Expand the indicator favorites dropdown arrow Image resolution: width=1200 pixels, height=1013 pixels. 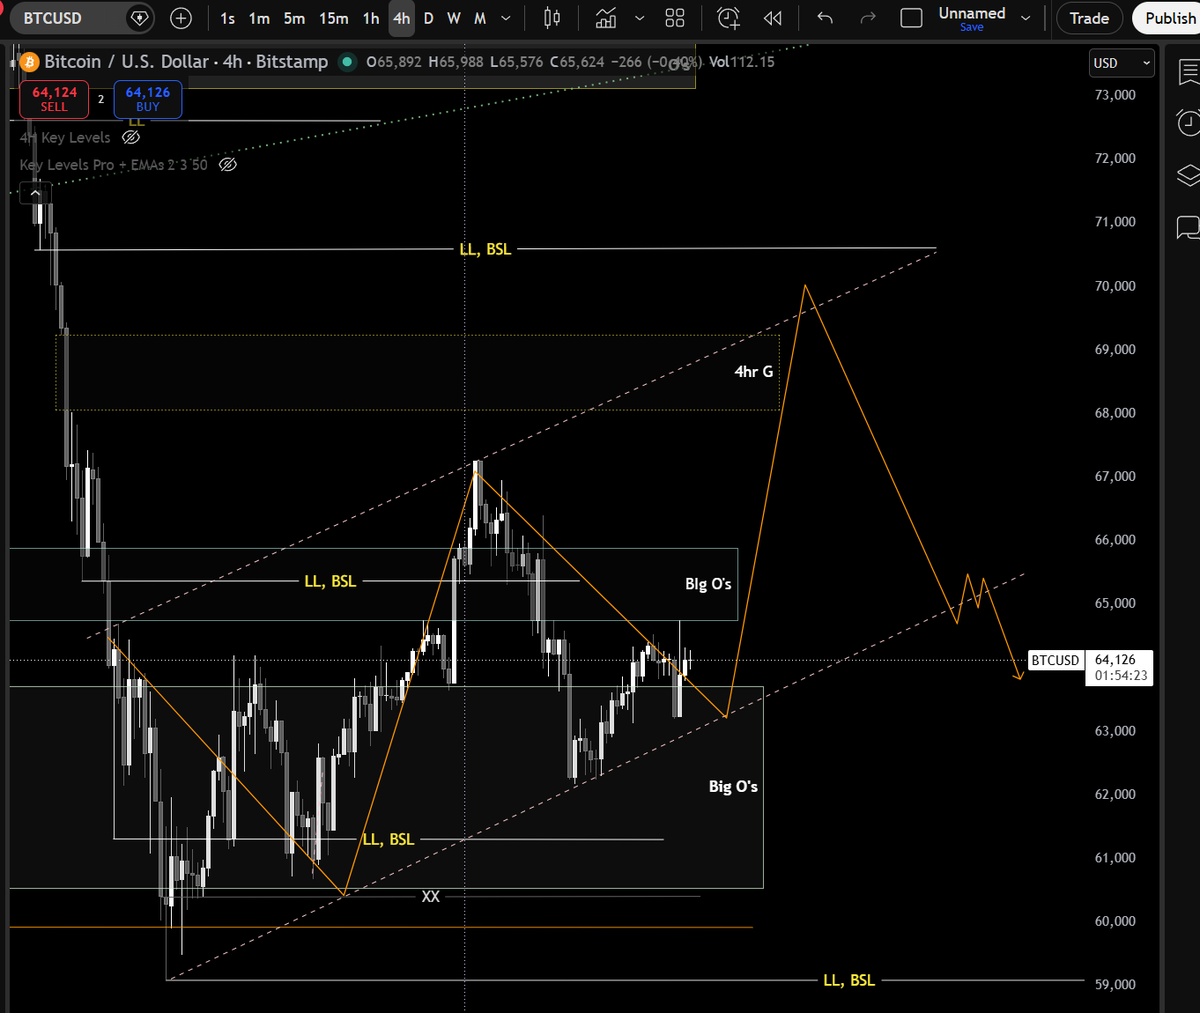click(640, 18)
